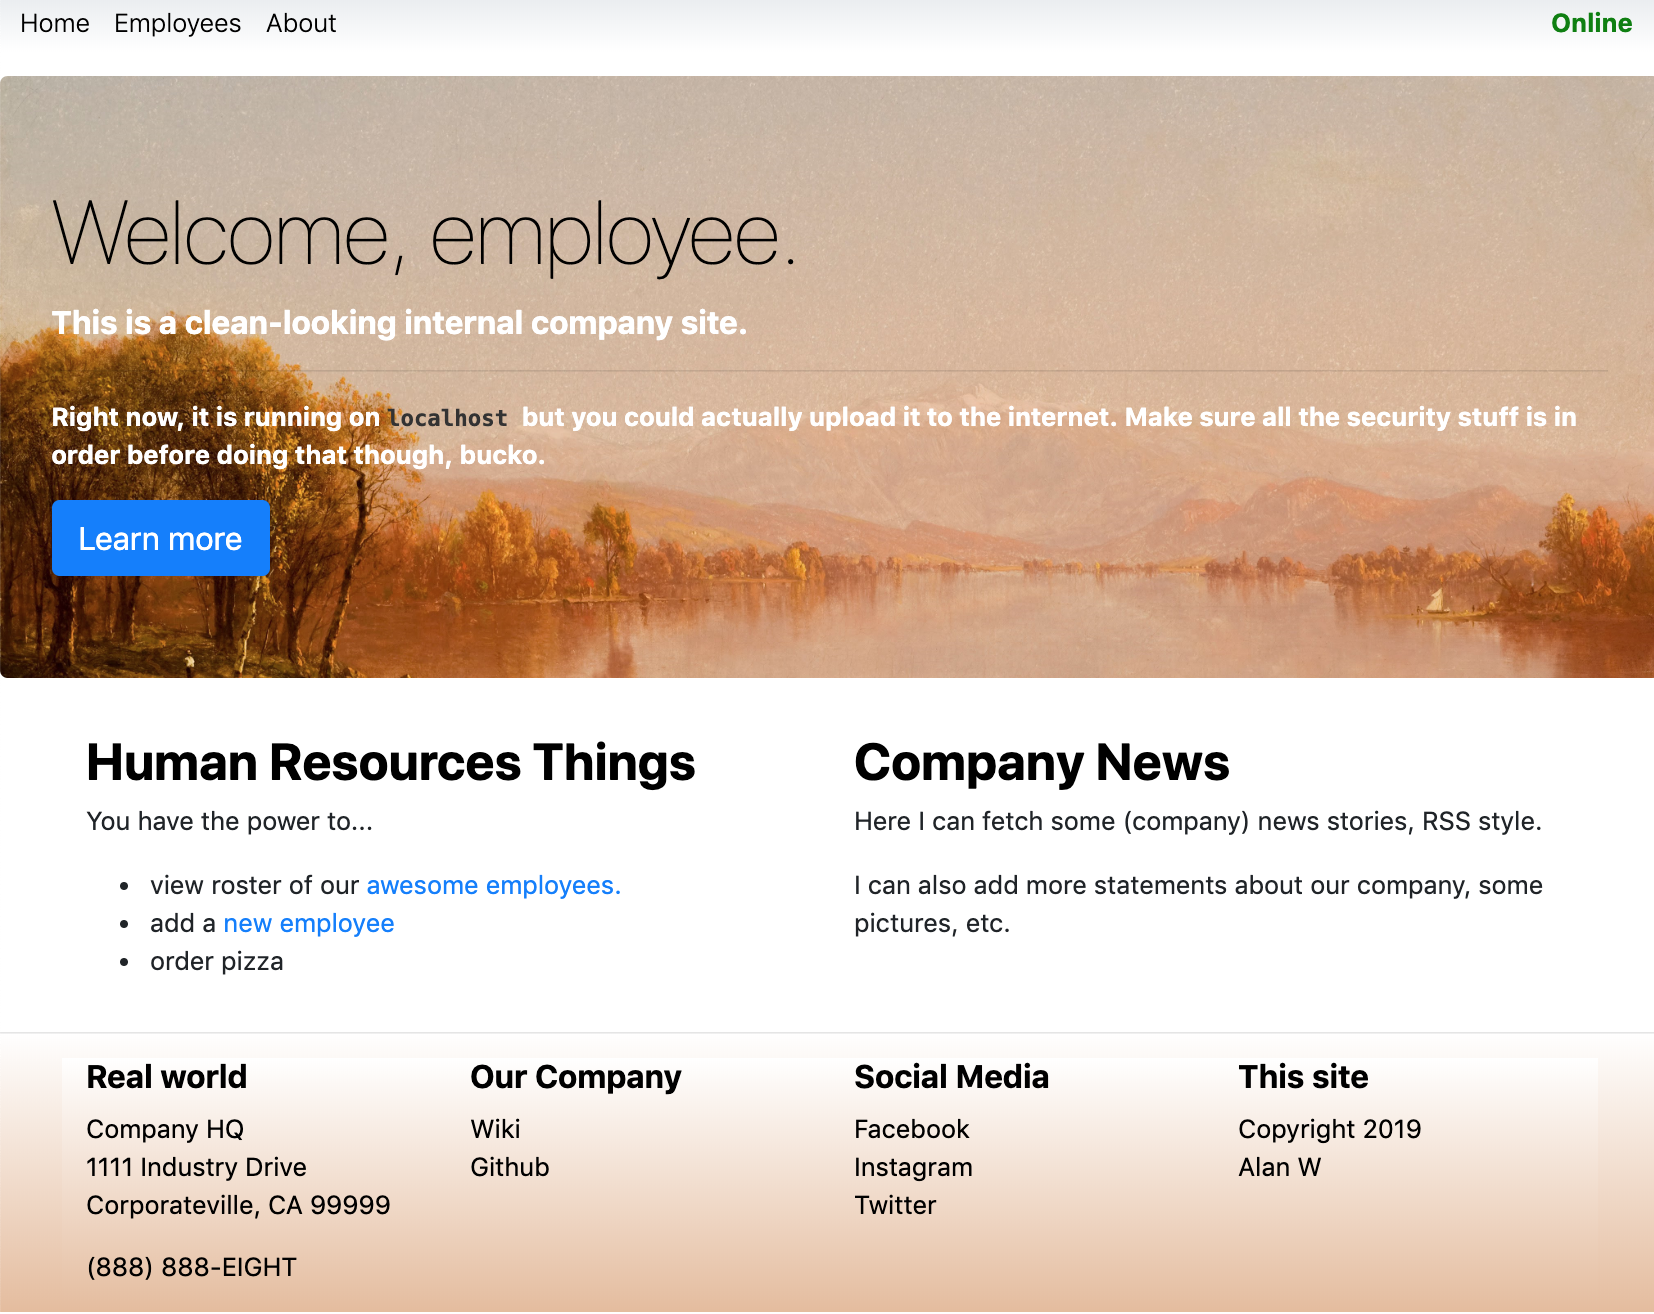The height and width of the screenshot is (1314, 1654).
Task: Open the Instagram footer link
Action: (914, 1167)
